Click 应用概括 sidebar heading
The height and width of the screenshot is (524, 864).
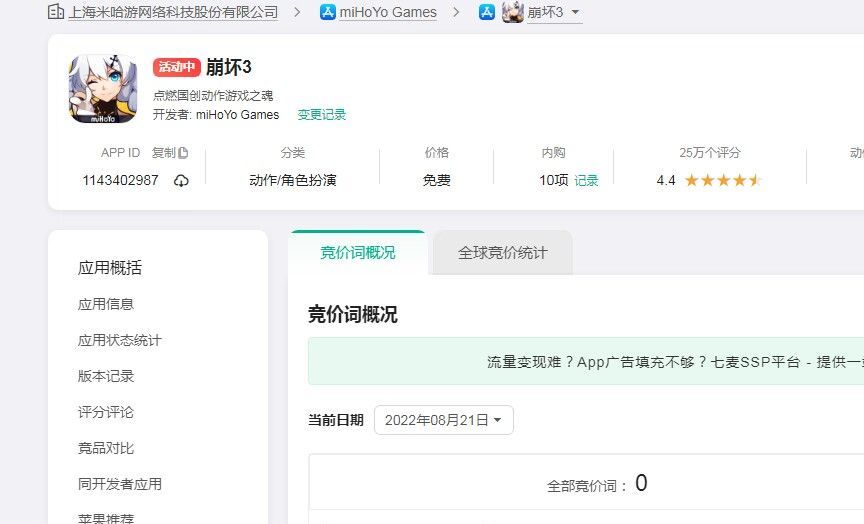coord(110,268)
